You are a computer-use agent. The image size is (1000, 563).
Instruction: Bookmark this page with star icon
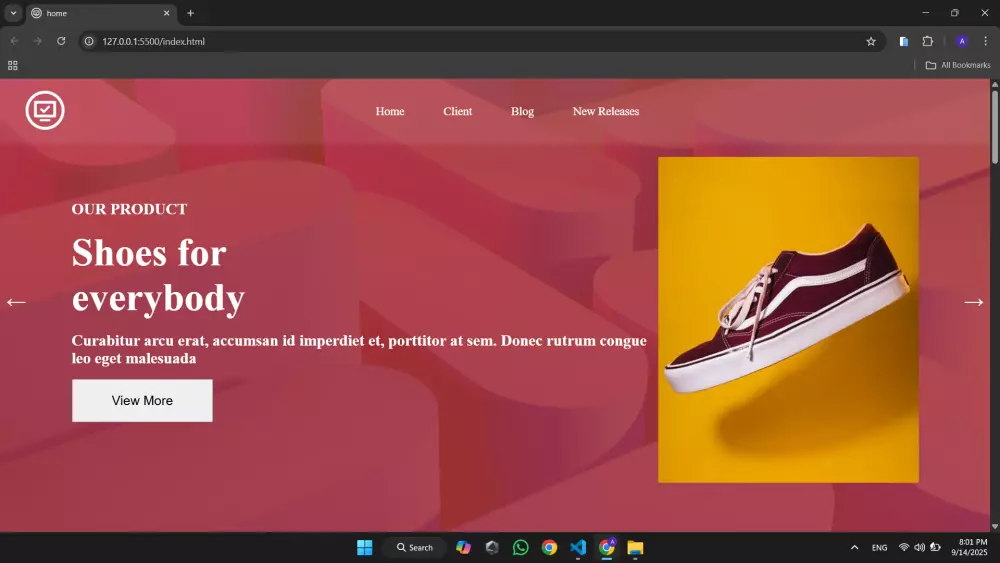click(871, 41)
